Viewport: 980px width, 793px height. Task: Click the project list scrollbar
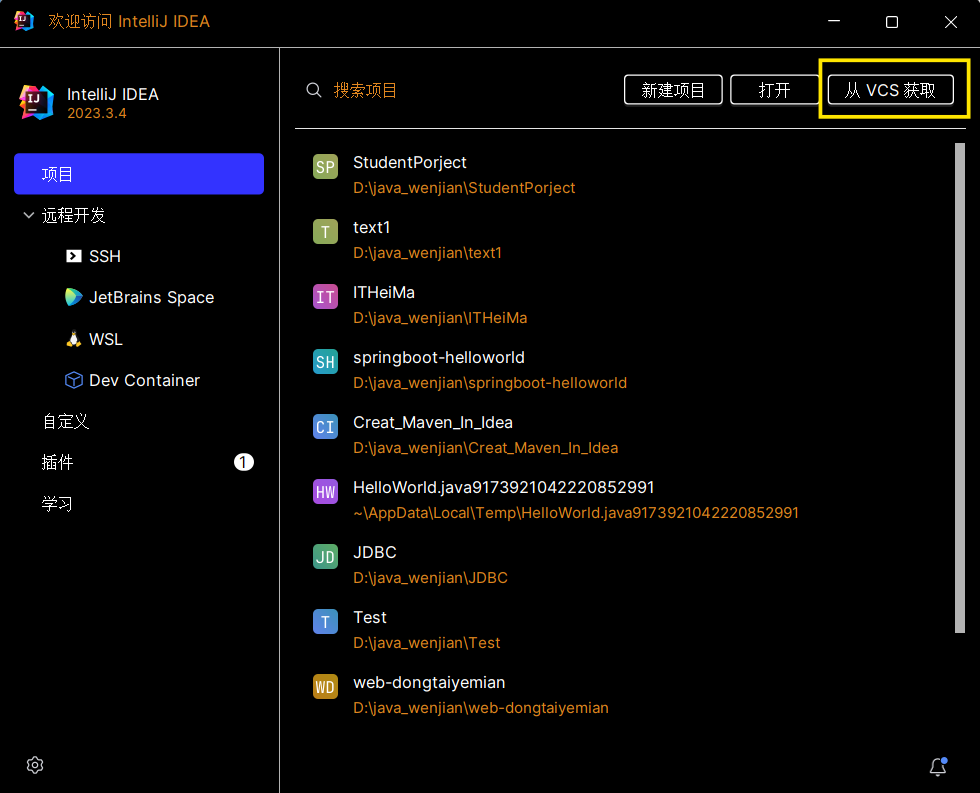pyautogui.click(x=959, y=387)
